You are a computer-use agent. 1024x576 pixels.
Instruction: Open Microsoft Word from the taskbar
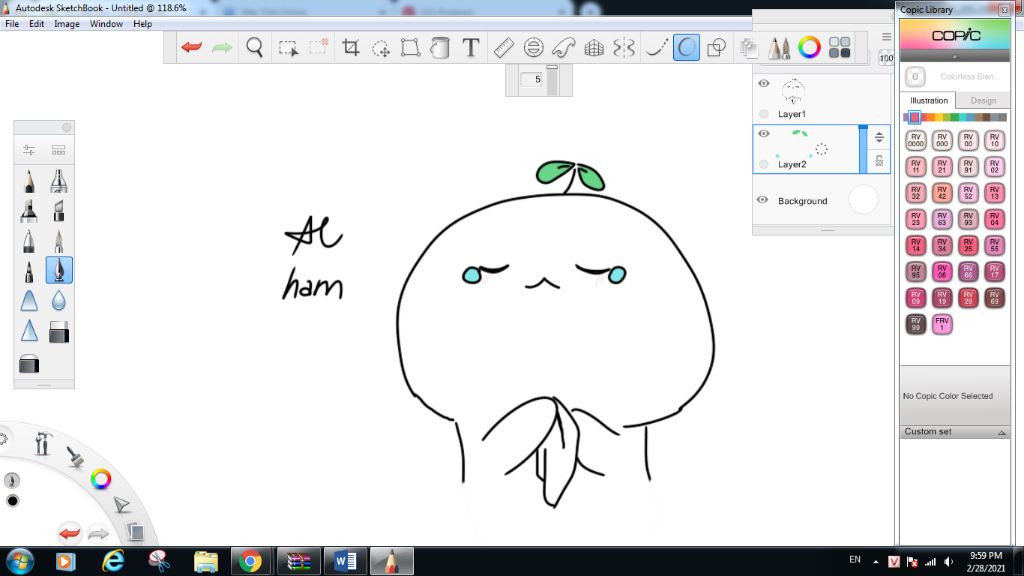click(345, 561)
